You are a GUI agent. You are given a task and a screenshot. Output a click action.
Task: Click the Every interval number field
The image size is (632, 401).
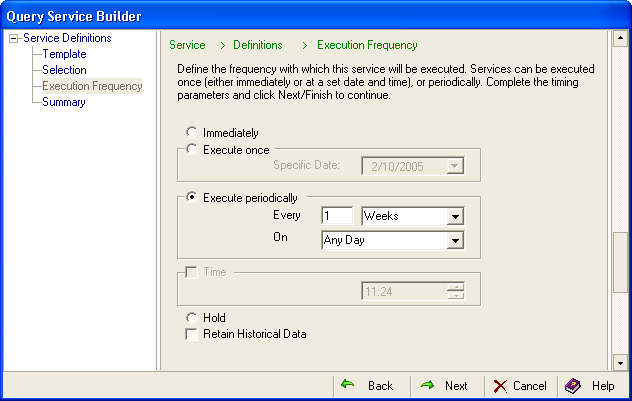(x=337, y=216)
